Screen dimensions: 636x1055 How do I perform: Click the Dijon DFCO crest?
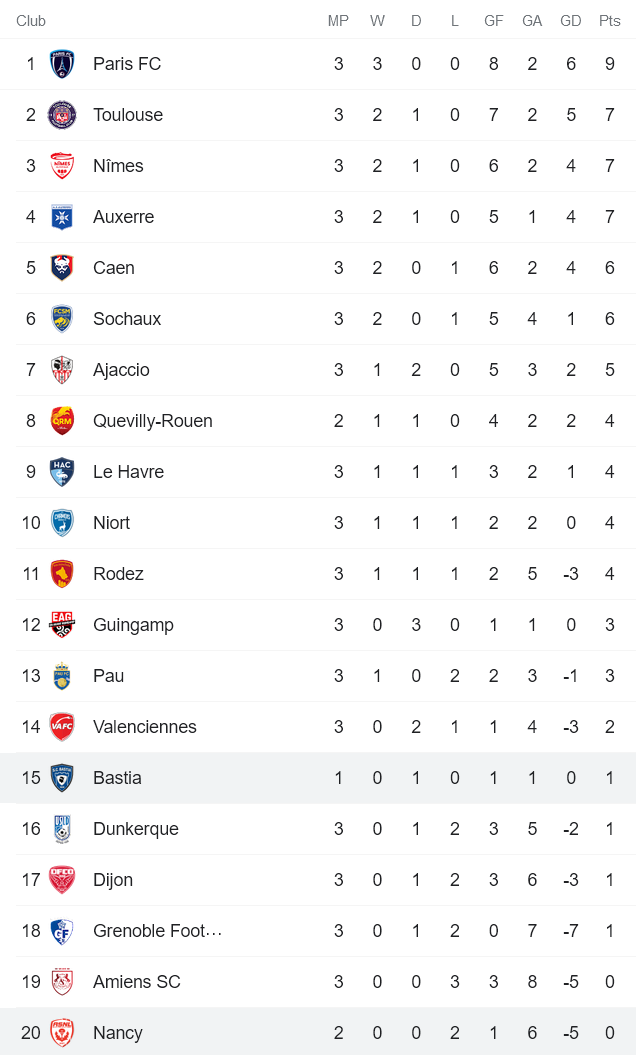pos(64,879)
